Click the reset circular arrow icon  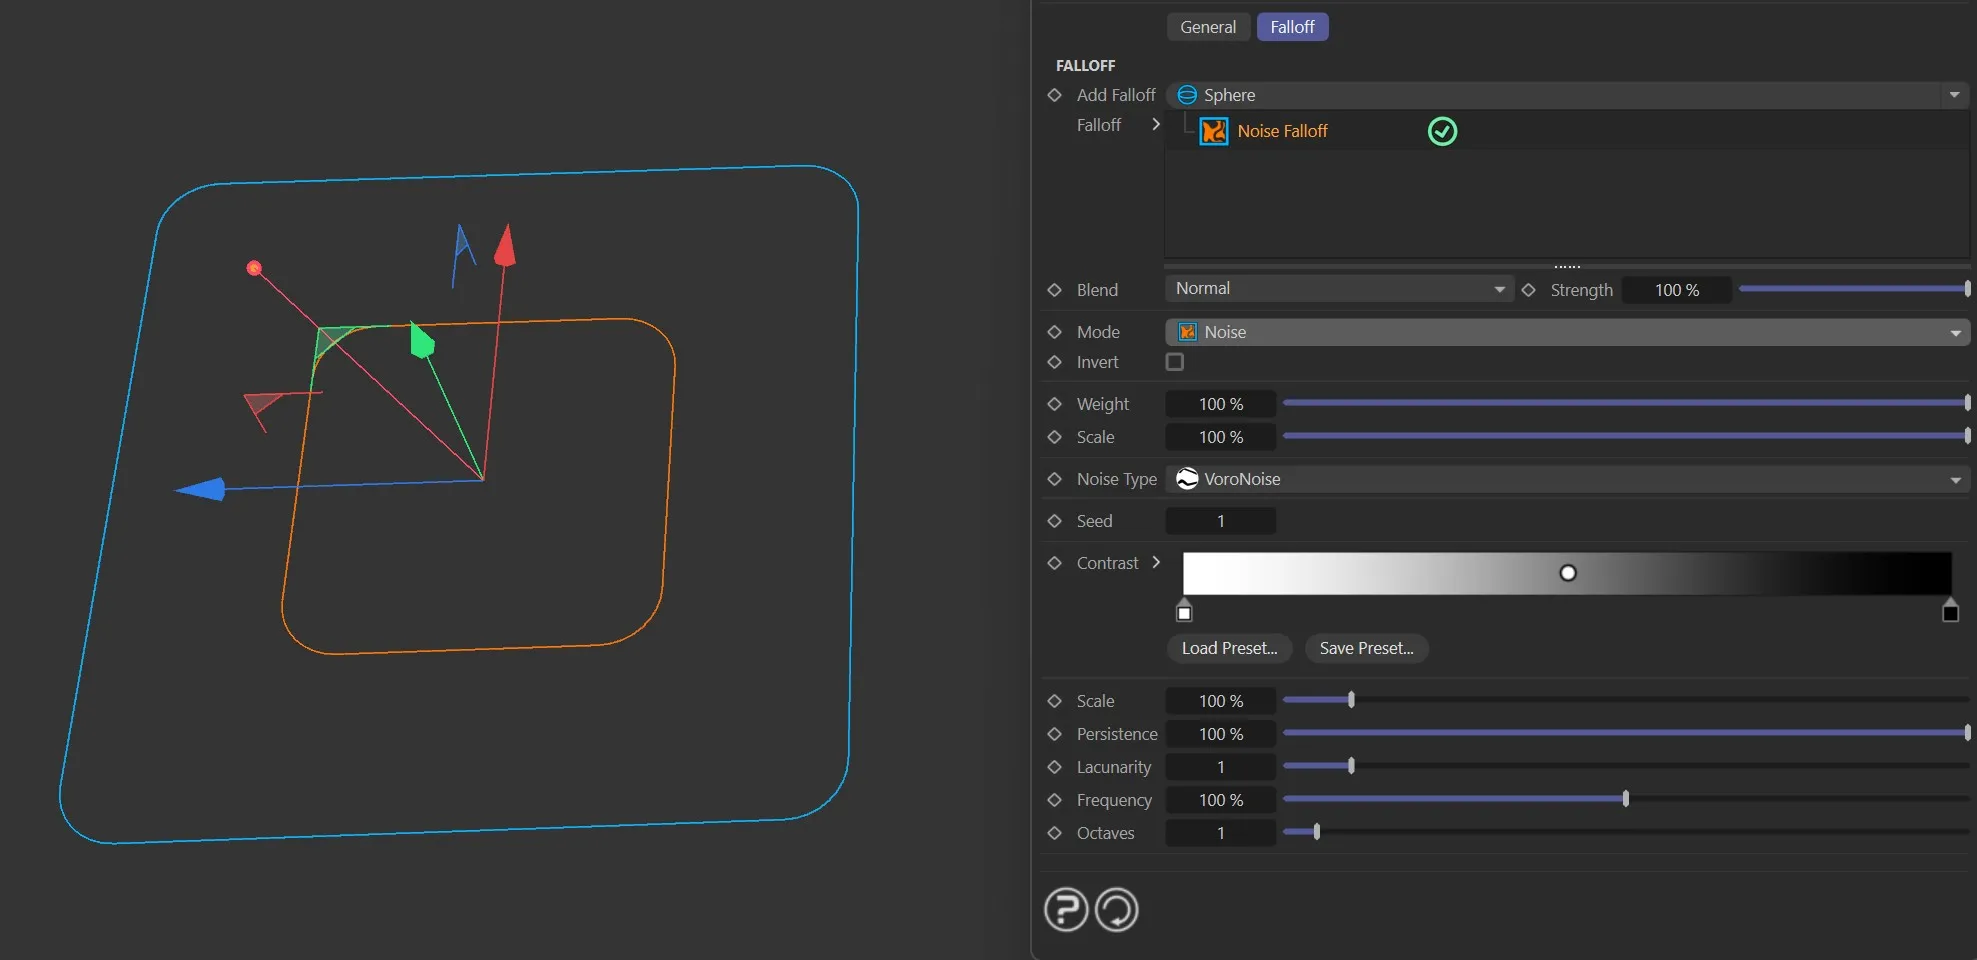pyautogui.click(x=1116, y=910)
